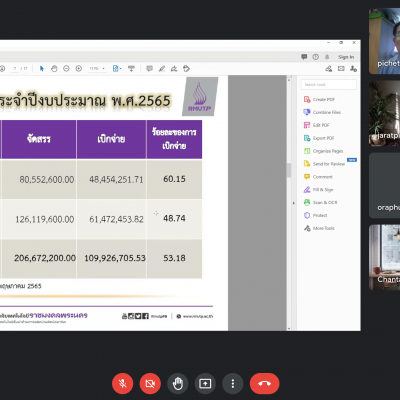Collapse the tools pane with arrow
400x400 pixels.
click(x=293, y=203)
